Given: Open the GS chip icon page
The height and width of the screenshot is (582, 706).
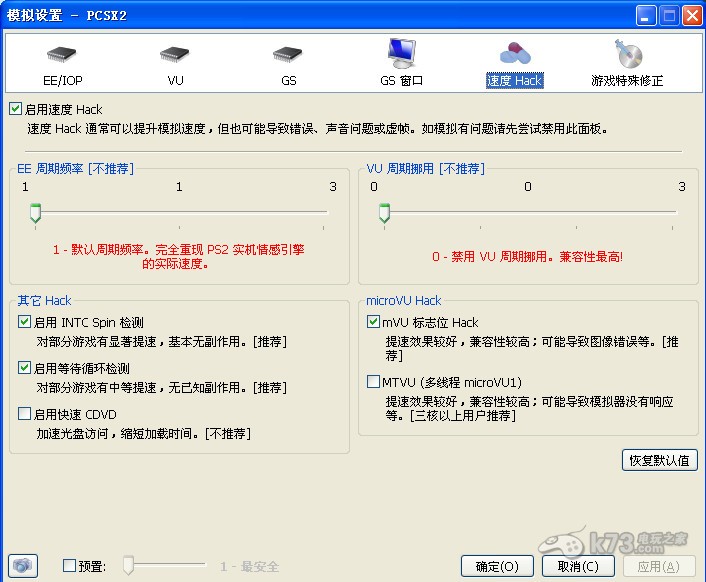Looking at the screenshot, I should point(288,55).
